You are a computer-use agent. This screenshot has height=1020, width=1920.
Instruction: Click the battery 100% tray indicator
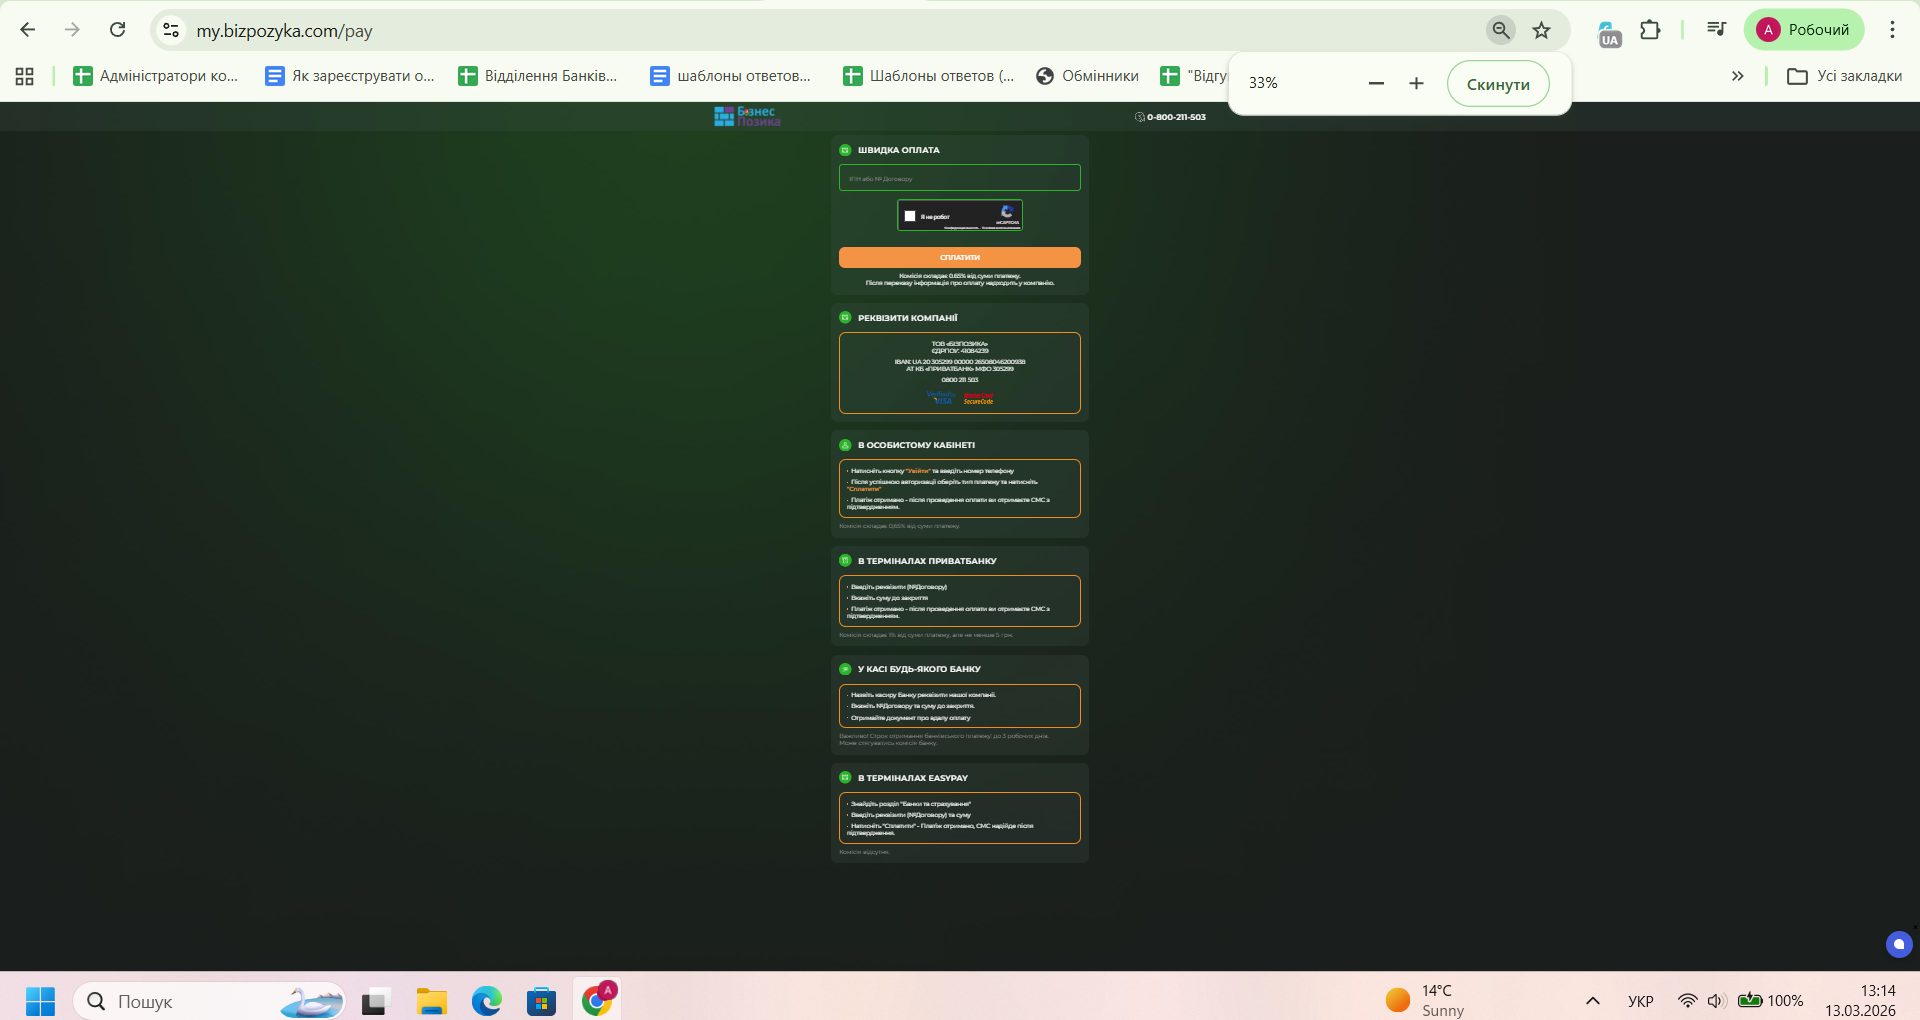point(1770,1001)
